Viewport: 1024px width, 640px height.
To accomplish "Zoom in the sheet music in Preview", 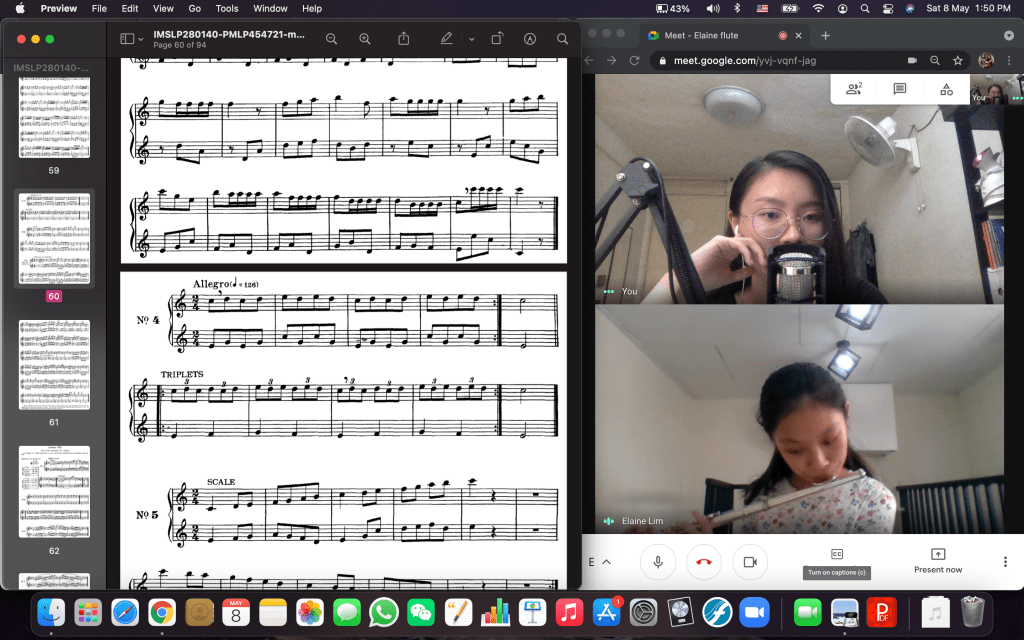I will coord(365,39).
